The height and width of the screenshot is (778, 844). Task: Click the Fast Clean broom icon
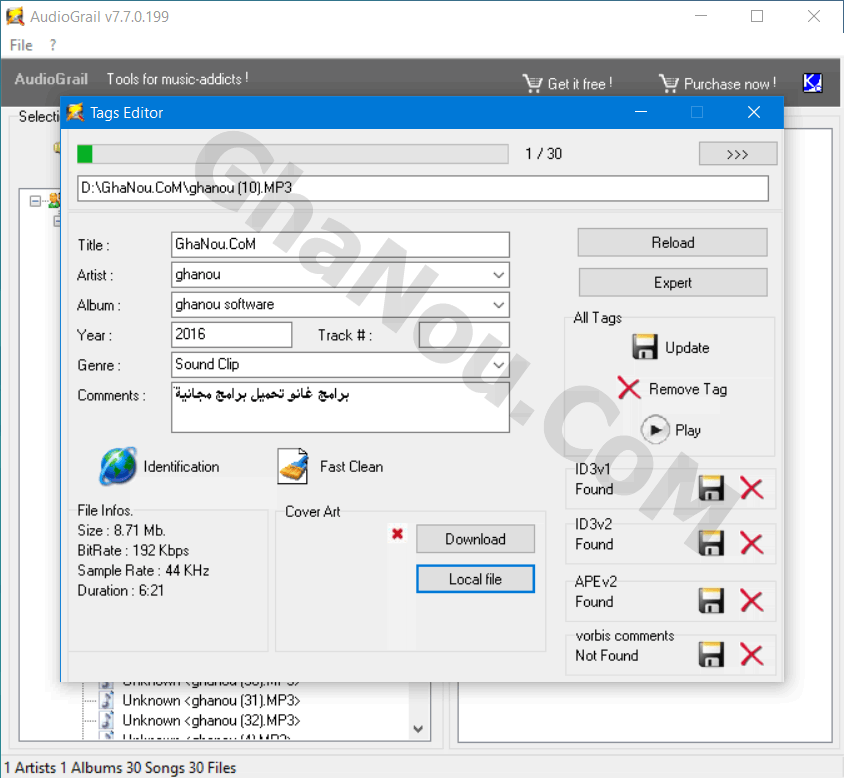293,466
